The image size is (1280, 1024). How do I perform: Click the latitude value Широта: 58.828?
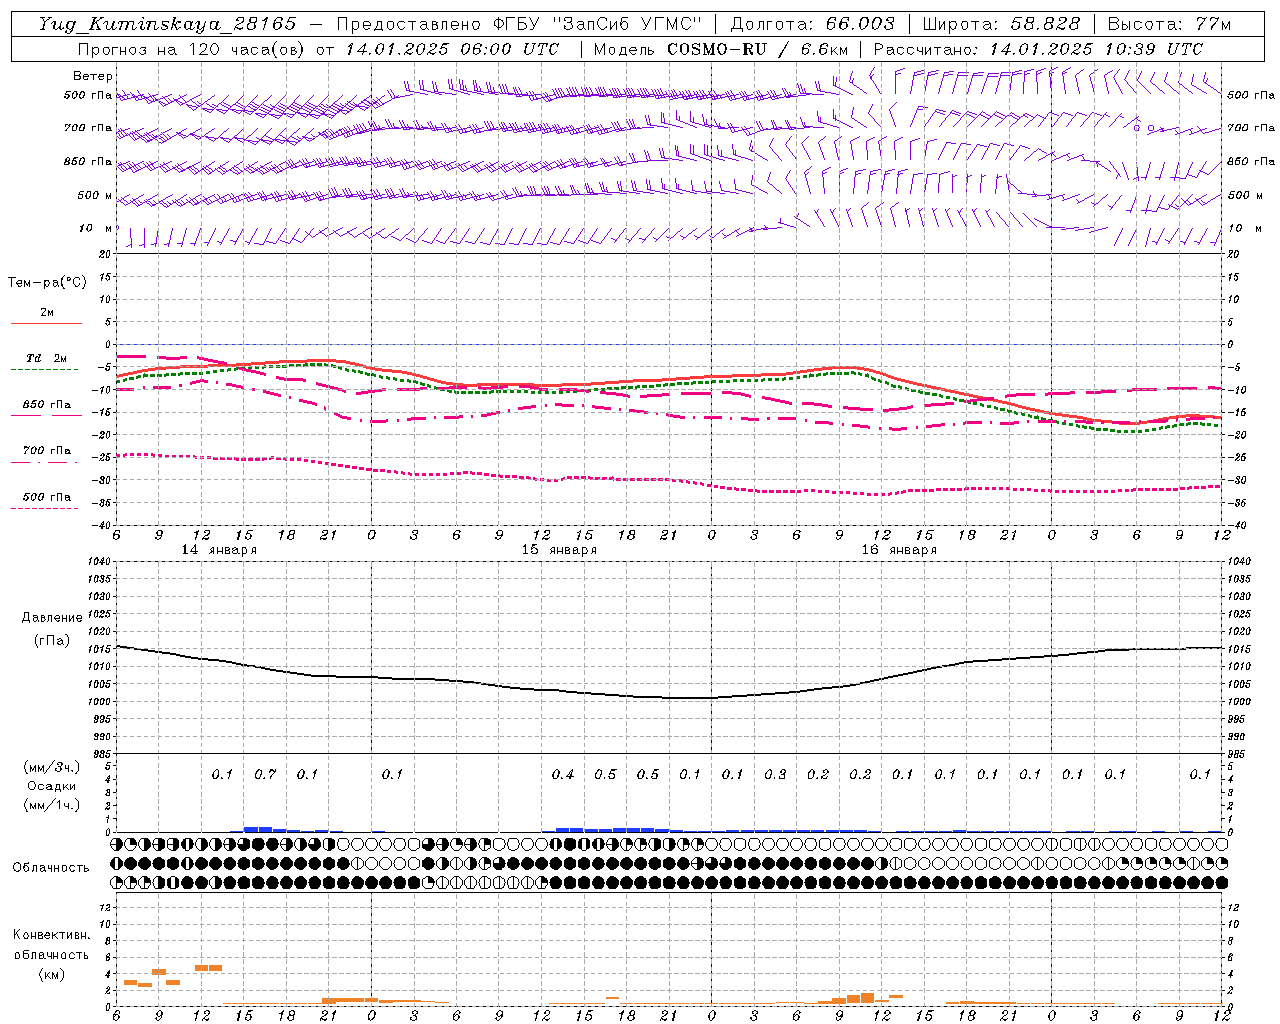pos(1001,24)
